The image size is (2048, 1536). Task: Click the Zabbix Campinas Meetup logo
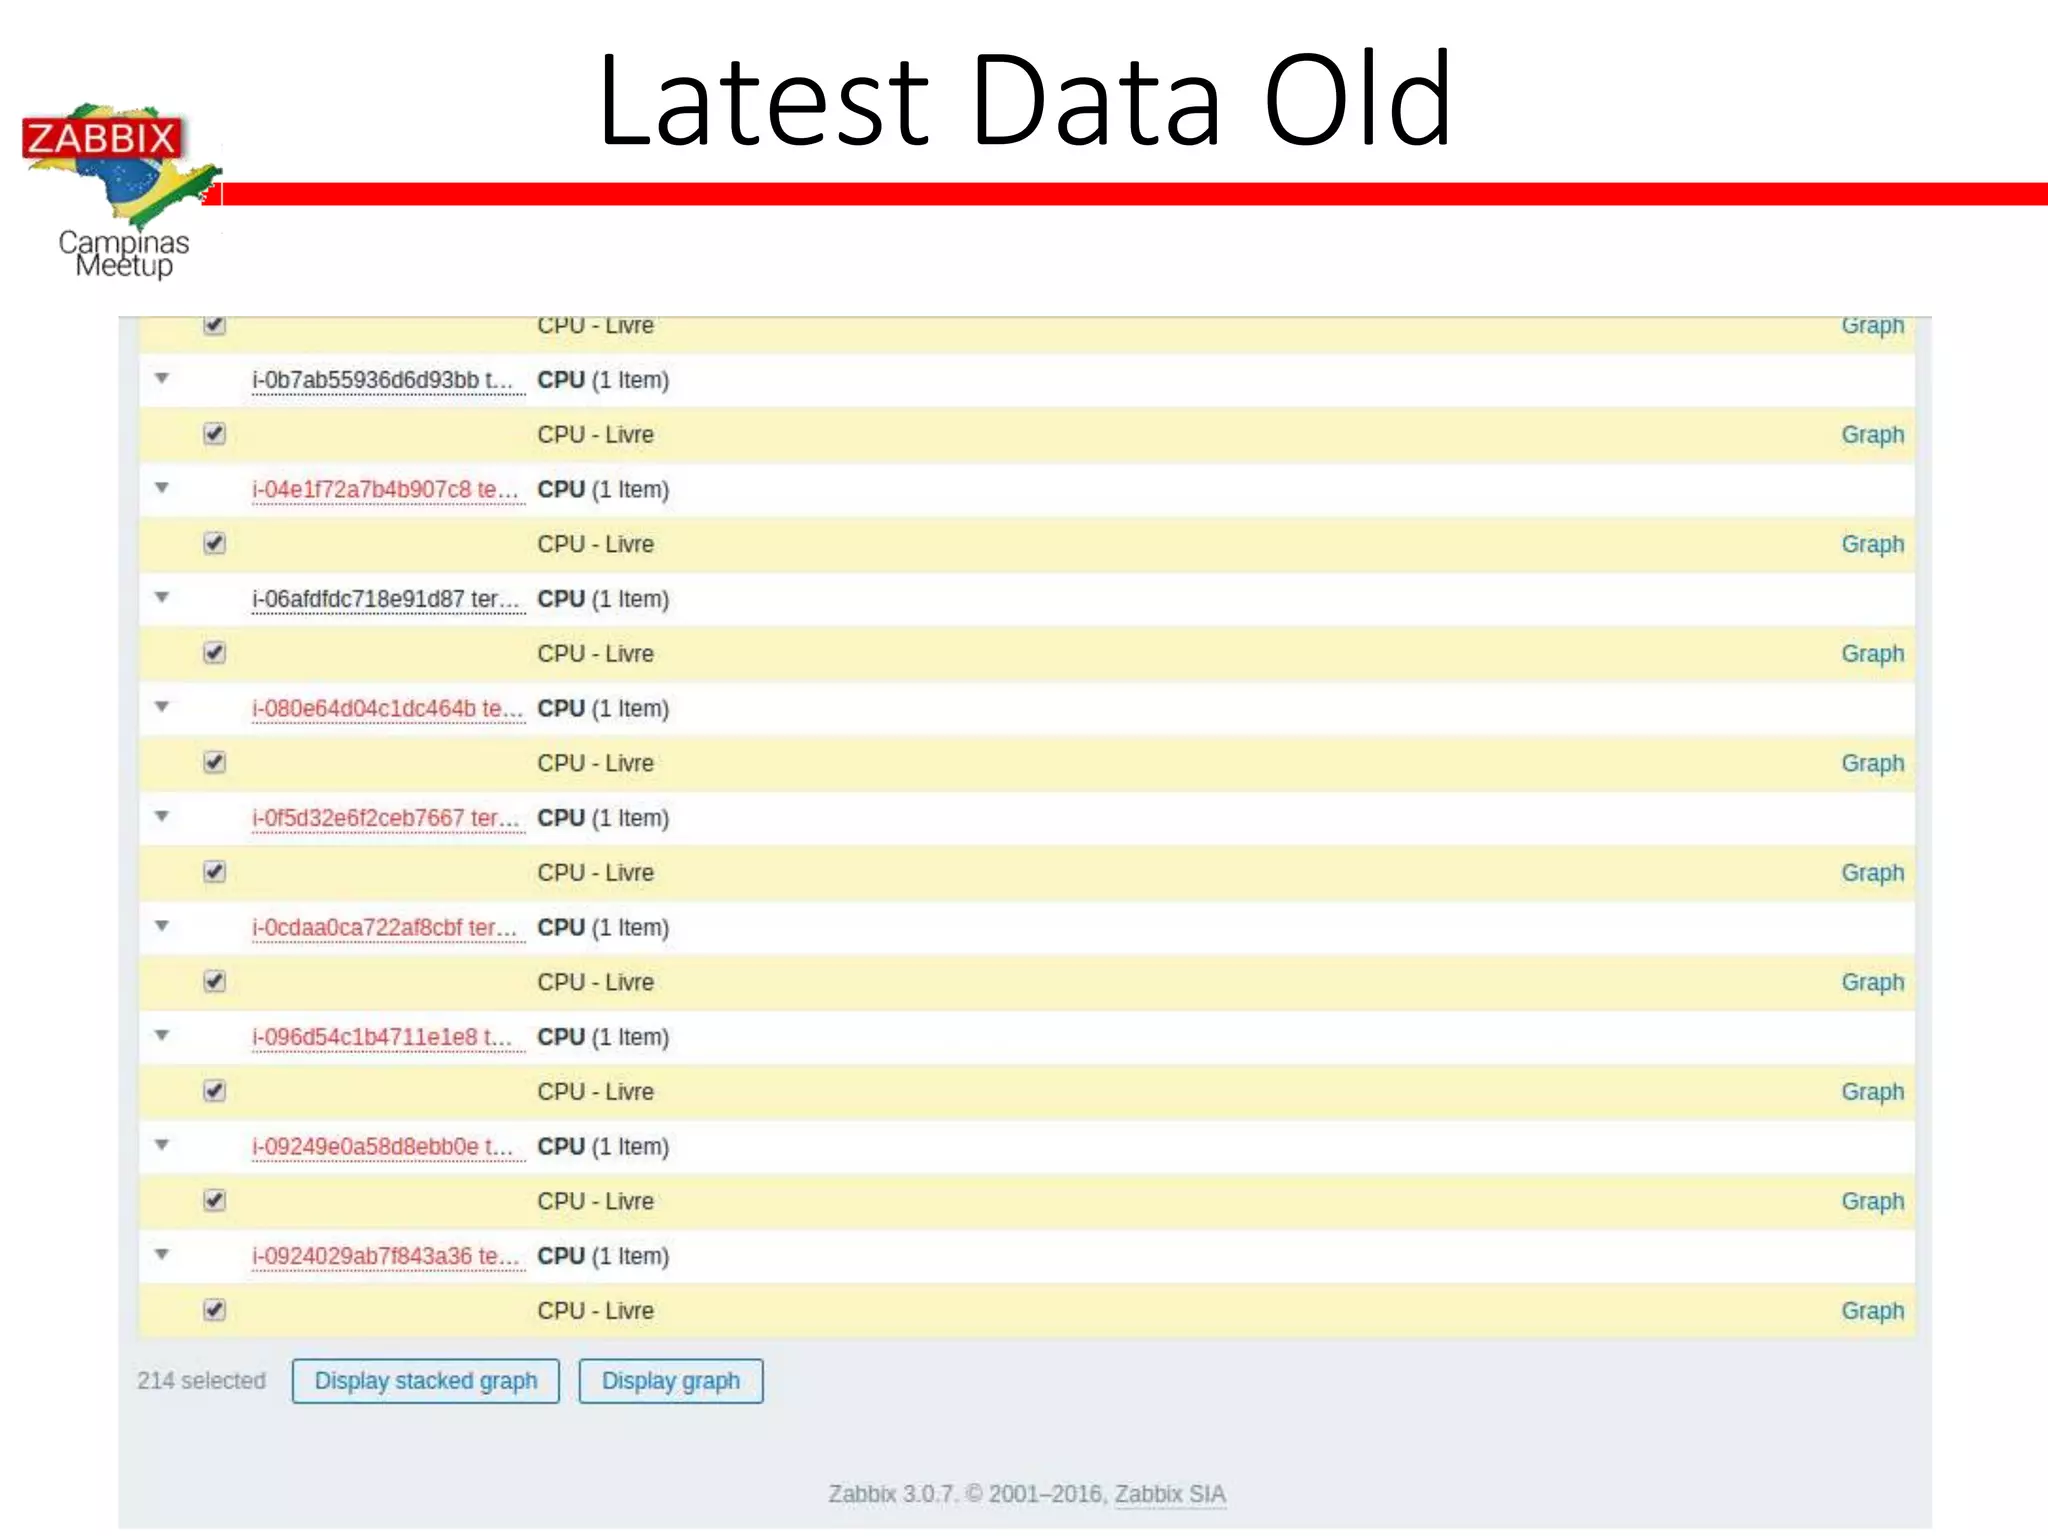coord(120,190)
